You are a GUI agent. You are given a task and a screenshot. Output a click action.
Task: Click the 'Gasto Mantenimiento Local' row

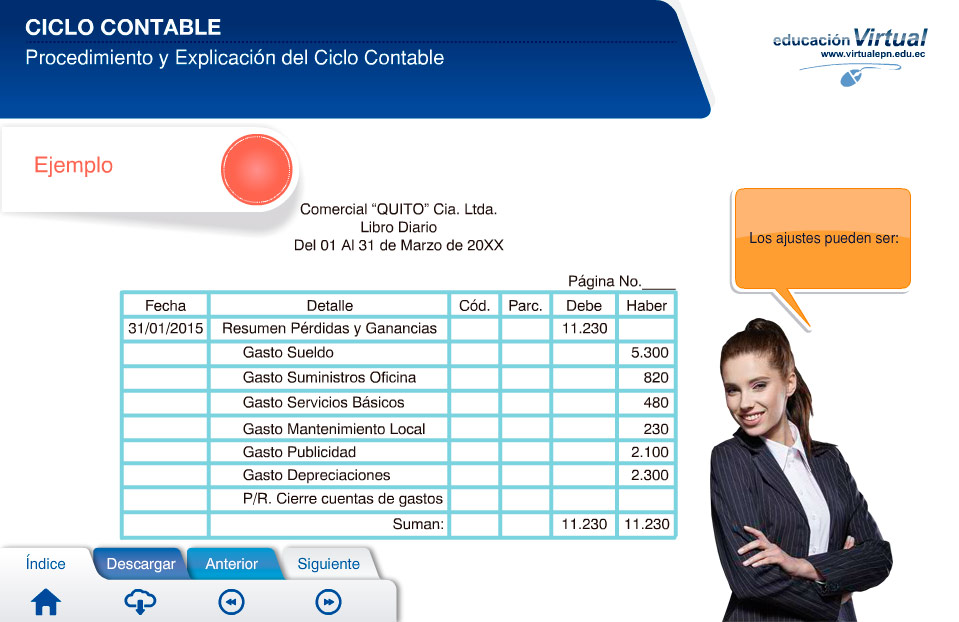(x=399, y=429)
